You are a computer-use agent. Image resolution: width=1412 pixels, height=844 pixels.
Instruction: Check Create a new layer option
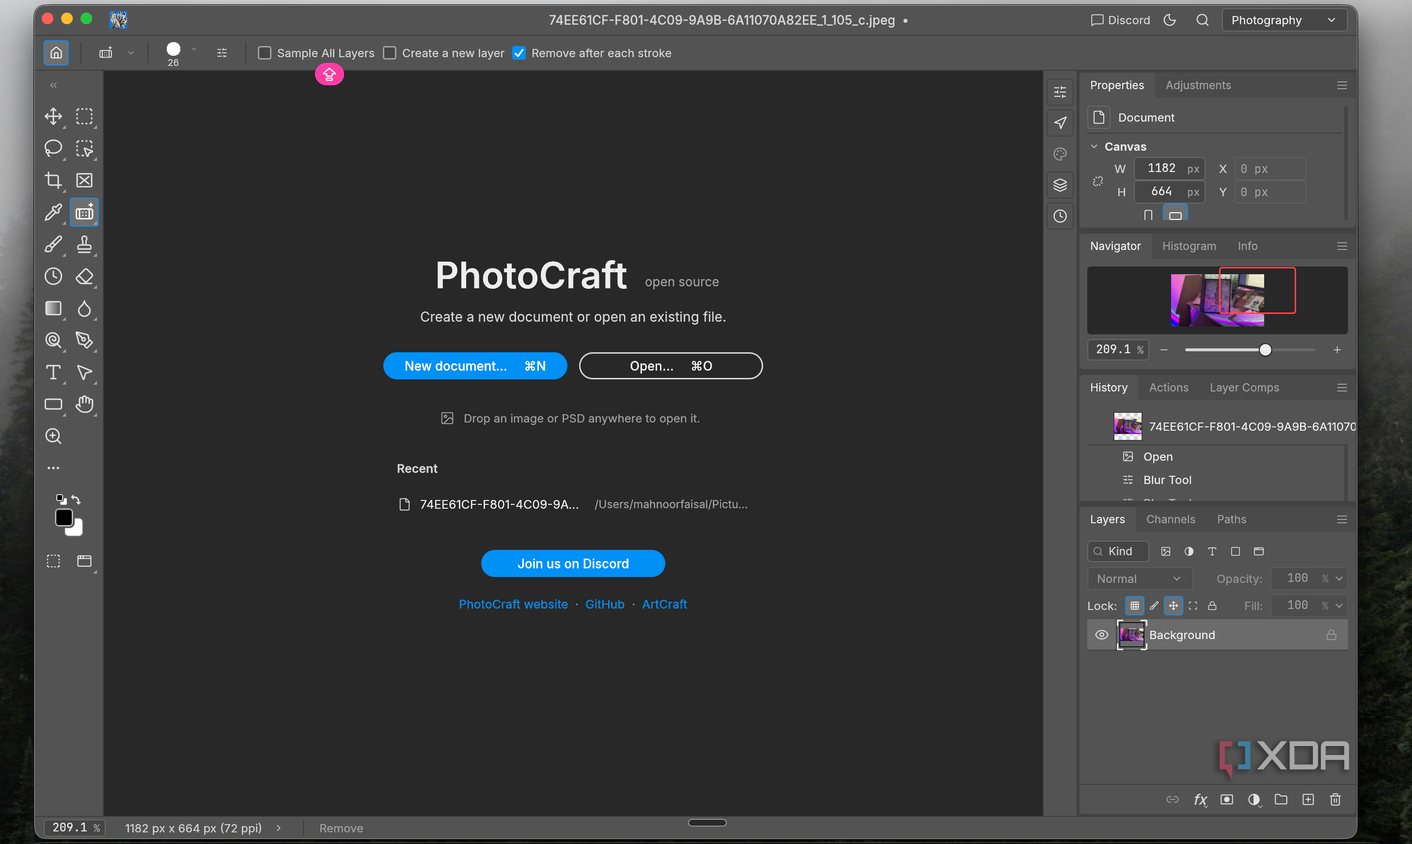tap(390, 53)
